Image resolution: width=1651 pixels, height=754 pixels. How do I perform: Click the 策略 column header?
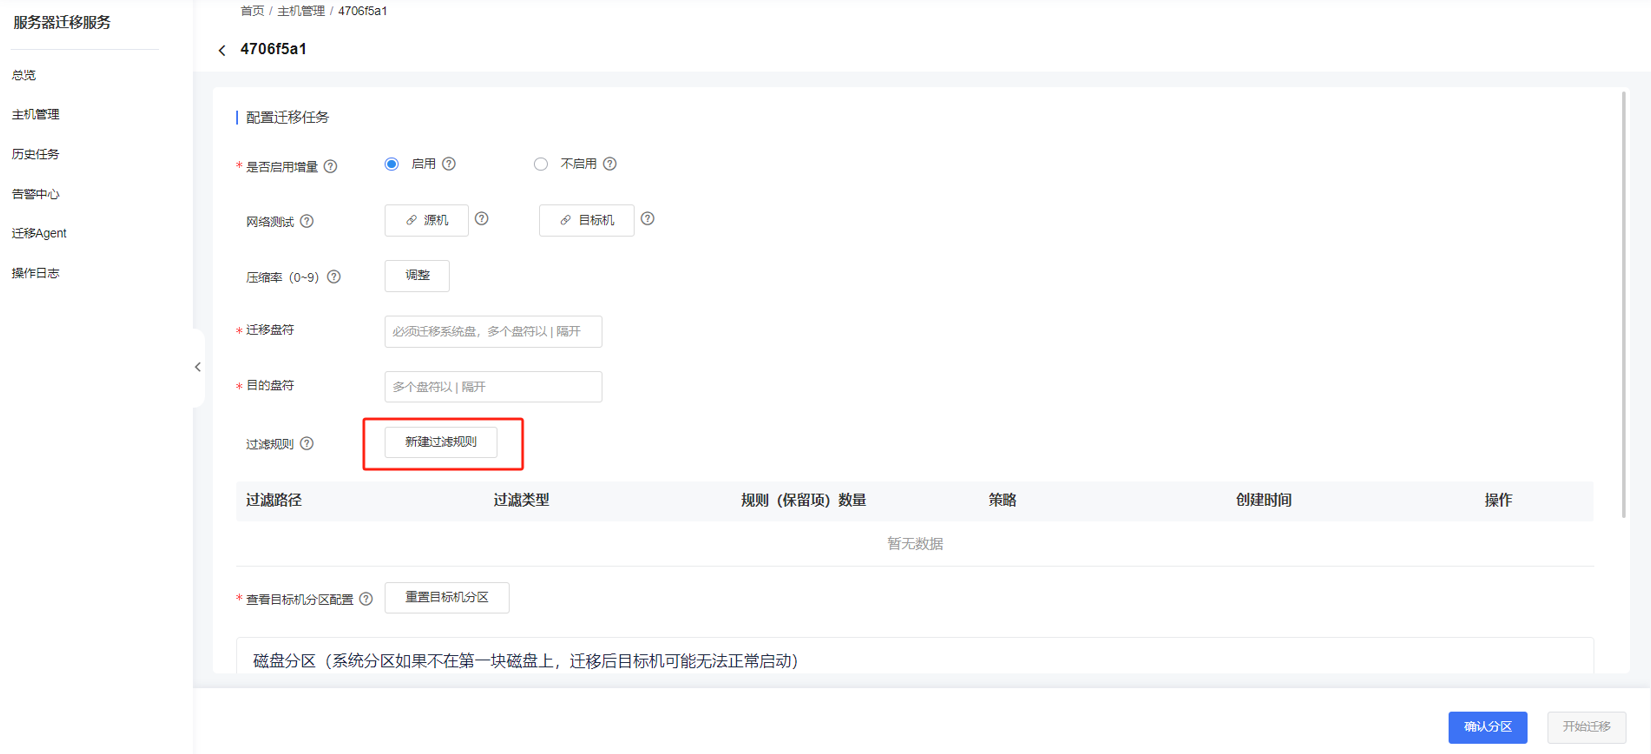point(1003,500)
